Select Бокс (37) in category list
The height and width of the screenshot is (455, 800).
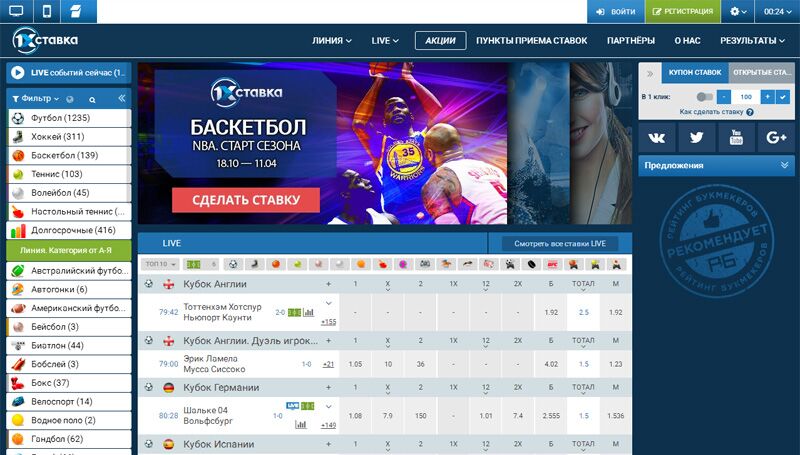point(69,383)
